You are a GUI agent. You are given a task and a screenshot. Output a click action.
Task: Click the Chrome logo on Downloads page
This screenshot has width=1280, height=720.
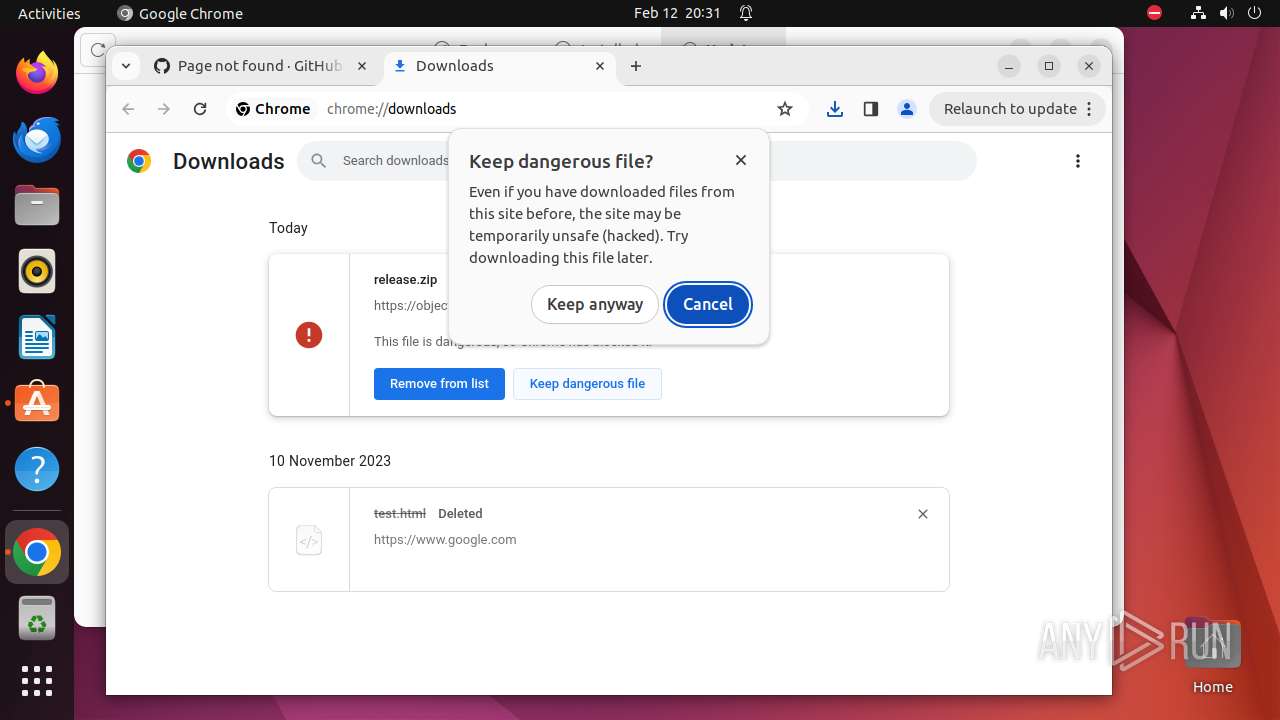[139, 161]
